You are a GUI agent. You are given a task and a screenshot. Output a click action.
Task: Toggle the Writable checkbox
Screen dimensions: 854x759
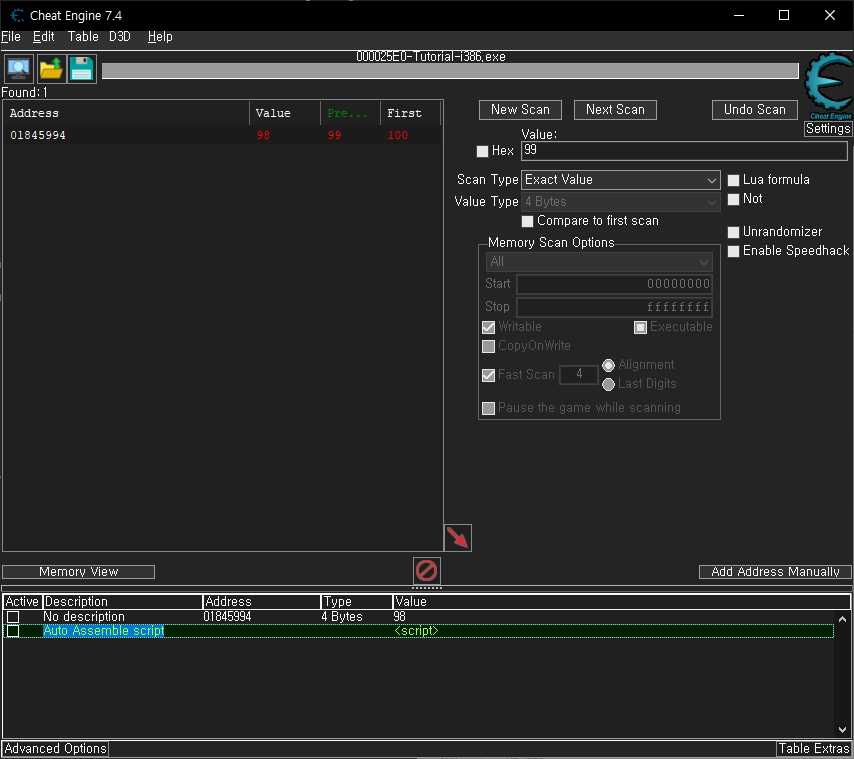tap(489, 327)
